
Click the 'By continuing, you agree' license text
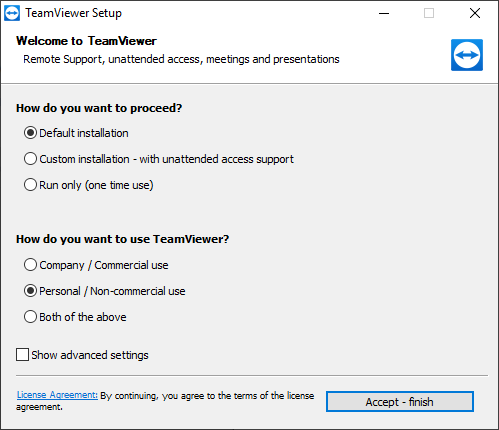[x=165, y=401]
